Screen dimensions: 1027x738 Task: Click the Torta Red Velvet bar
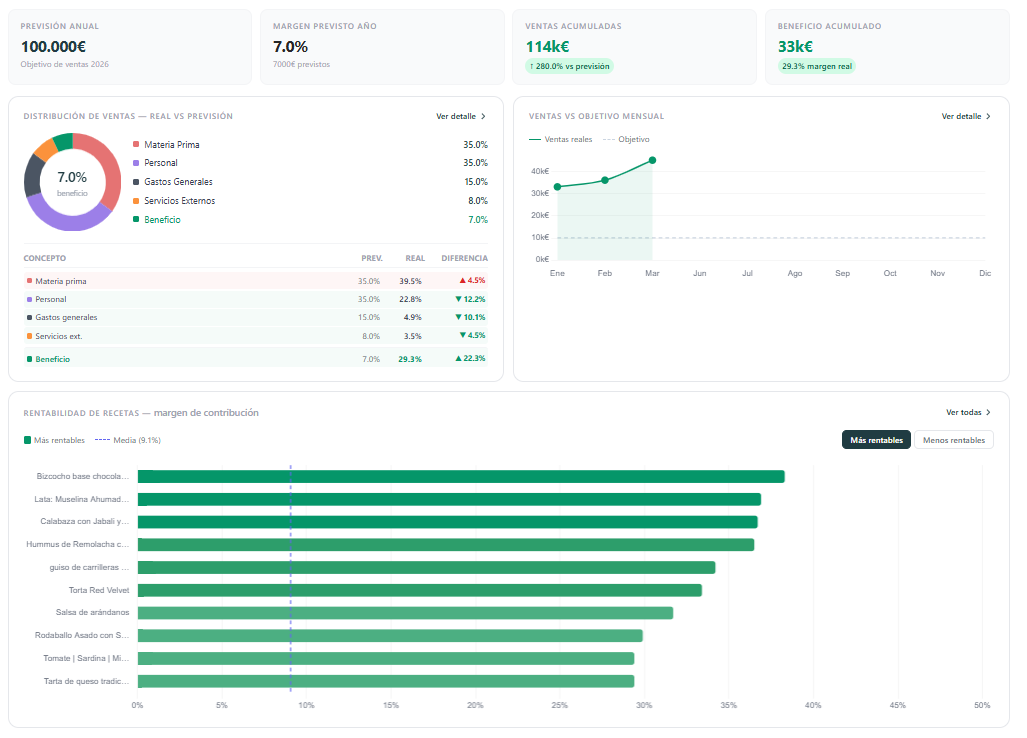click(420, 591)
